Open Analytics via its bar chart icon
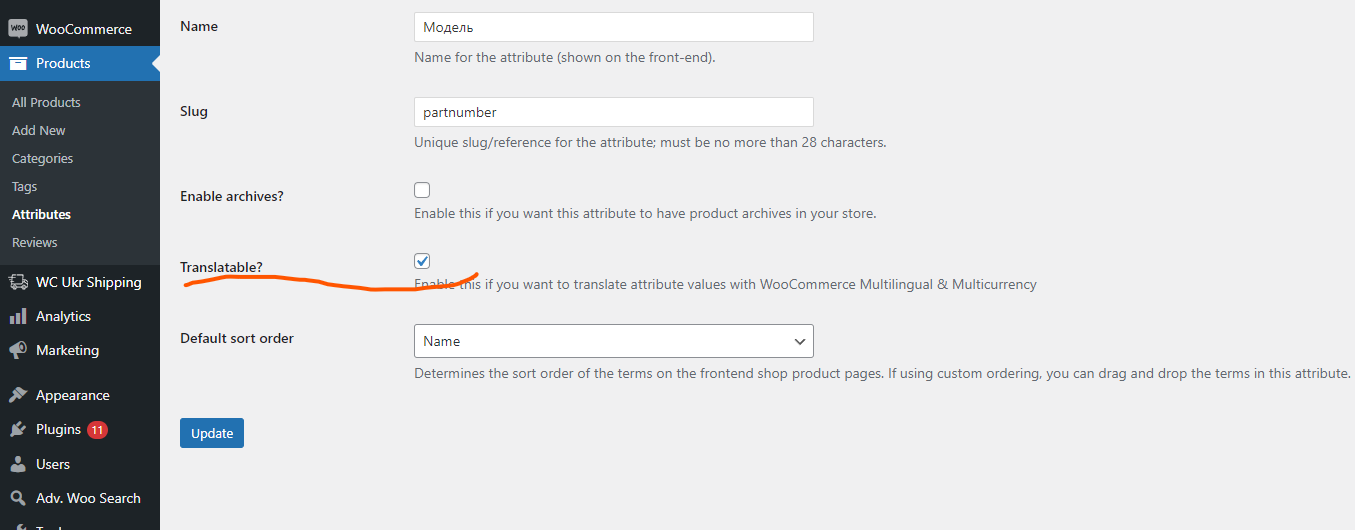Screen dimensions: 1355x530 click(x=18, y=316)
